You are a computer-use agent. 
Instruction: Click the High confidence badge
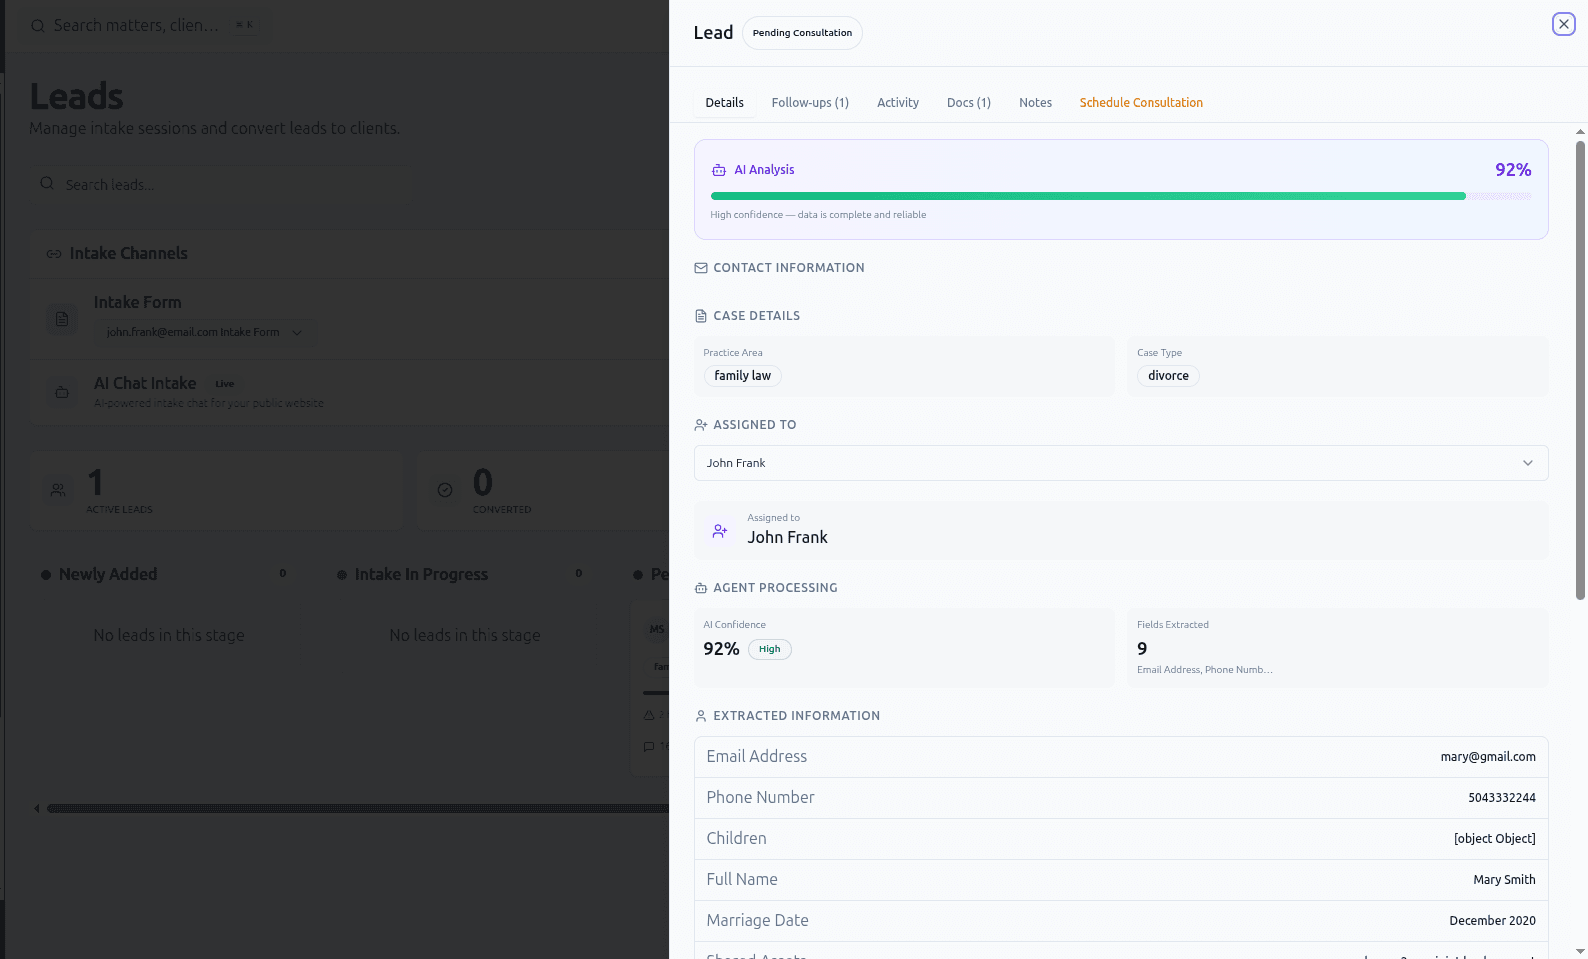pos(770,649)
